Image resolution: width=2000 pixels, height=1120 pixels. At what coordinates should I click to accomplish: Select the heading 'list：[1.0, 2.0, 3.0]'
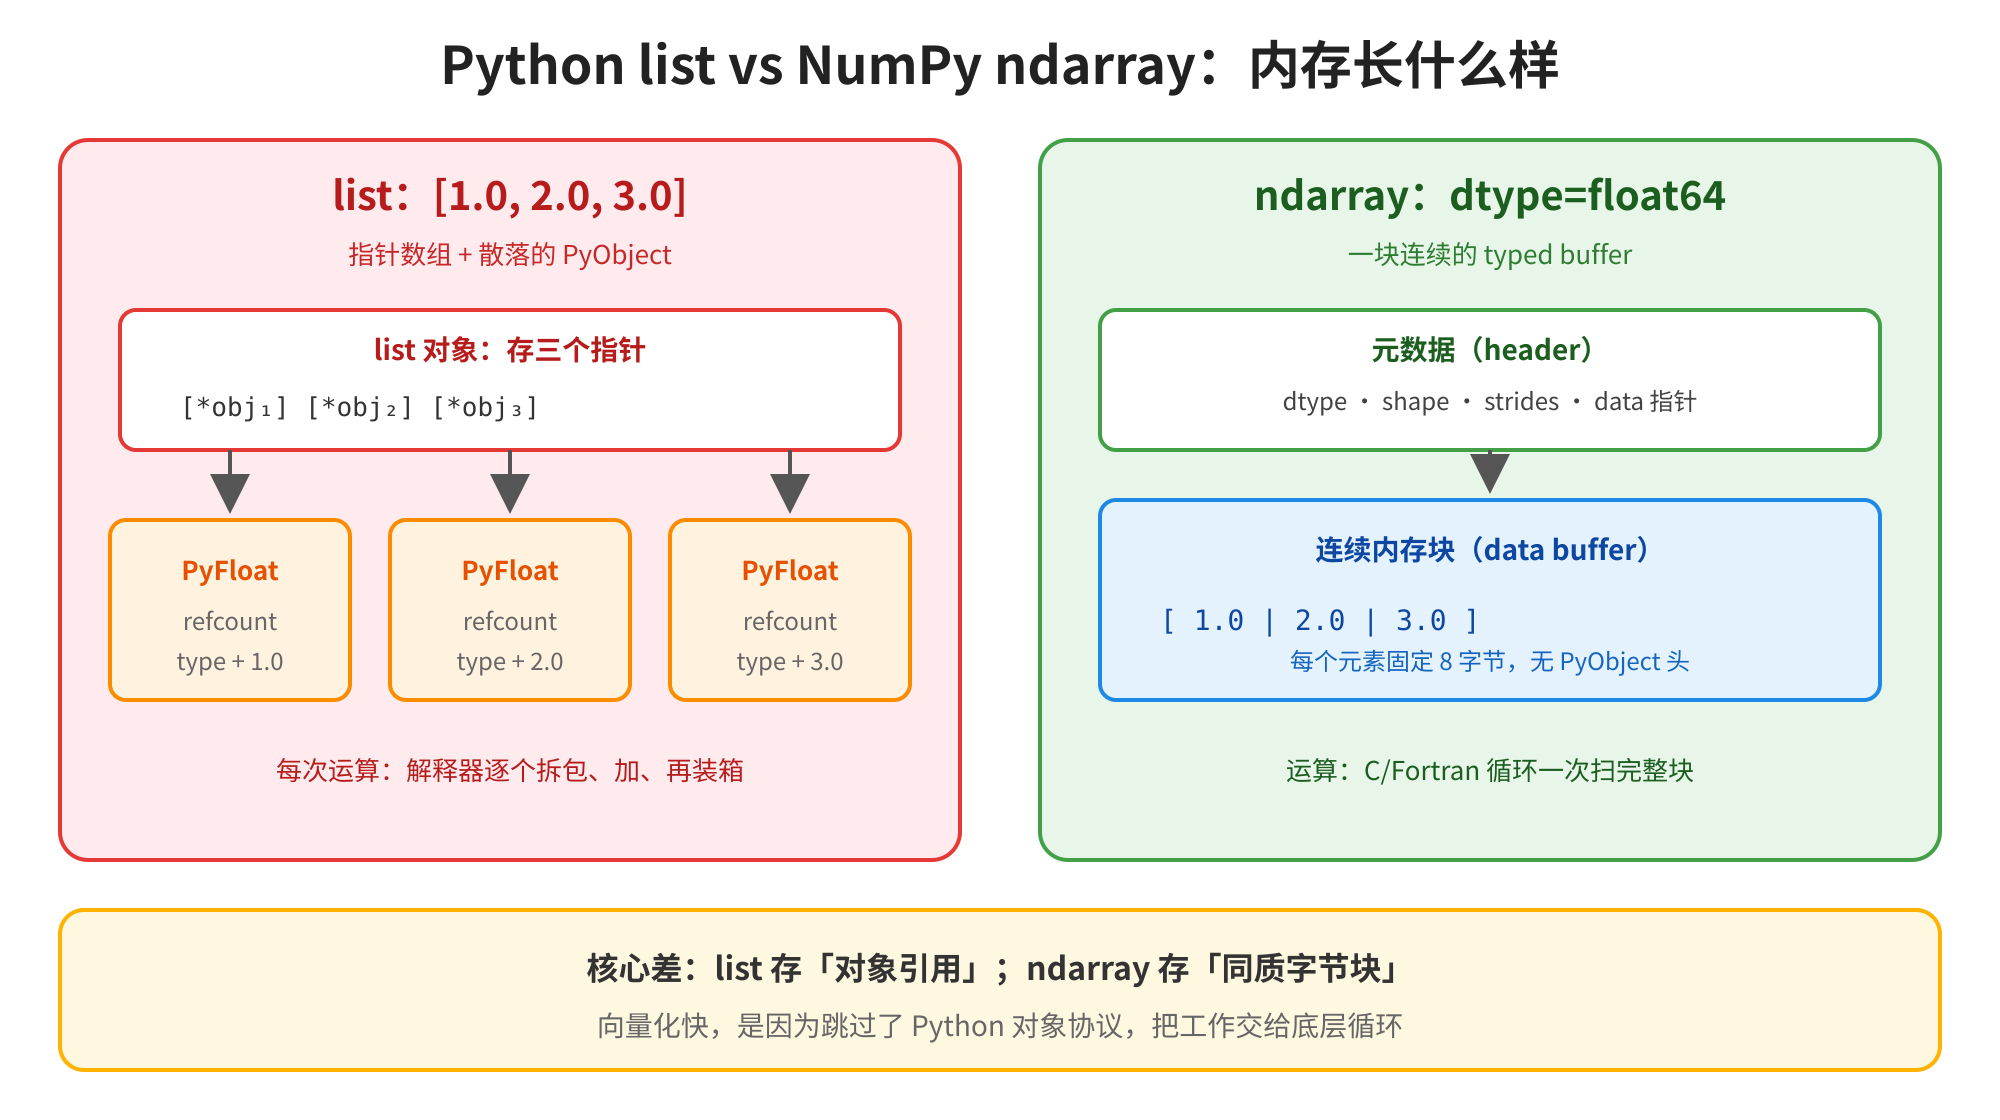click(510, 196)
